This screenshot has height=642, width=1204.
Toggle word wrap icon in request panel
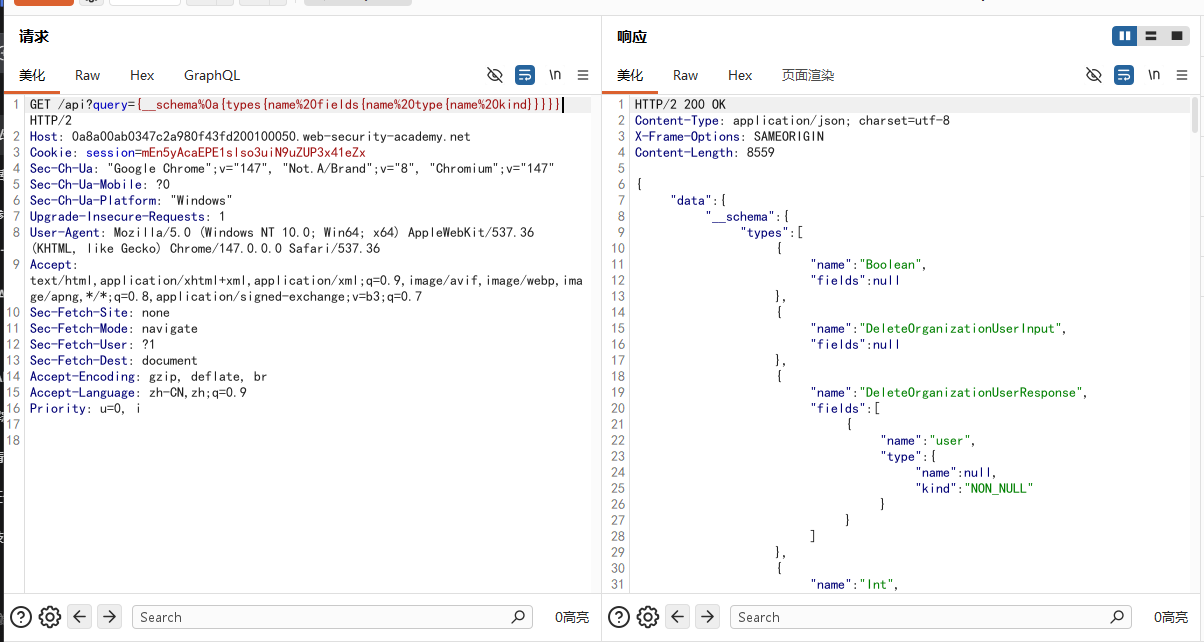[525, 75]
